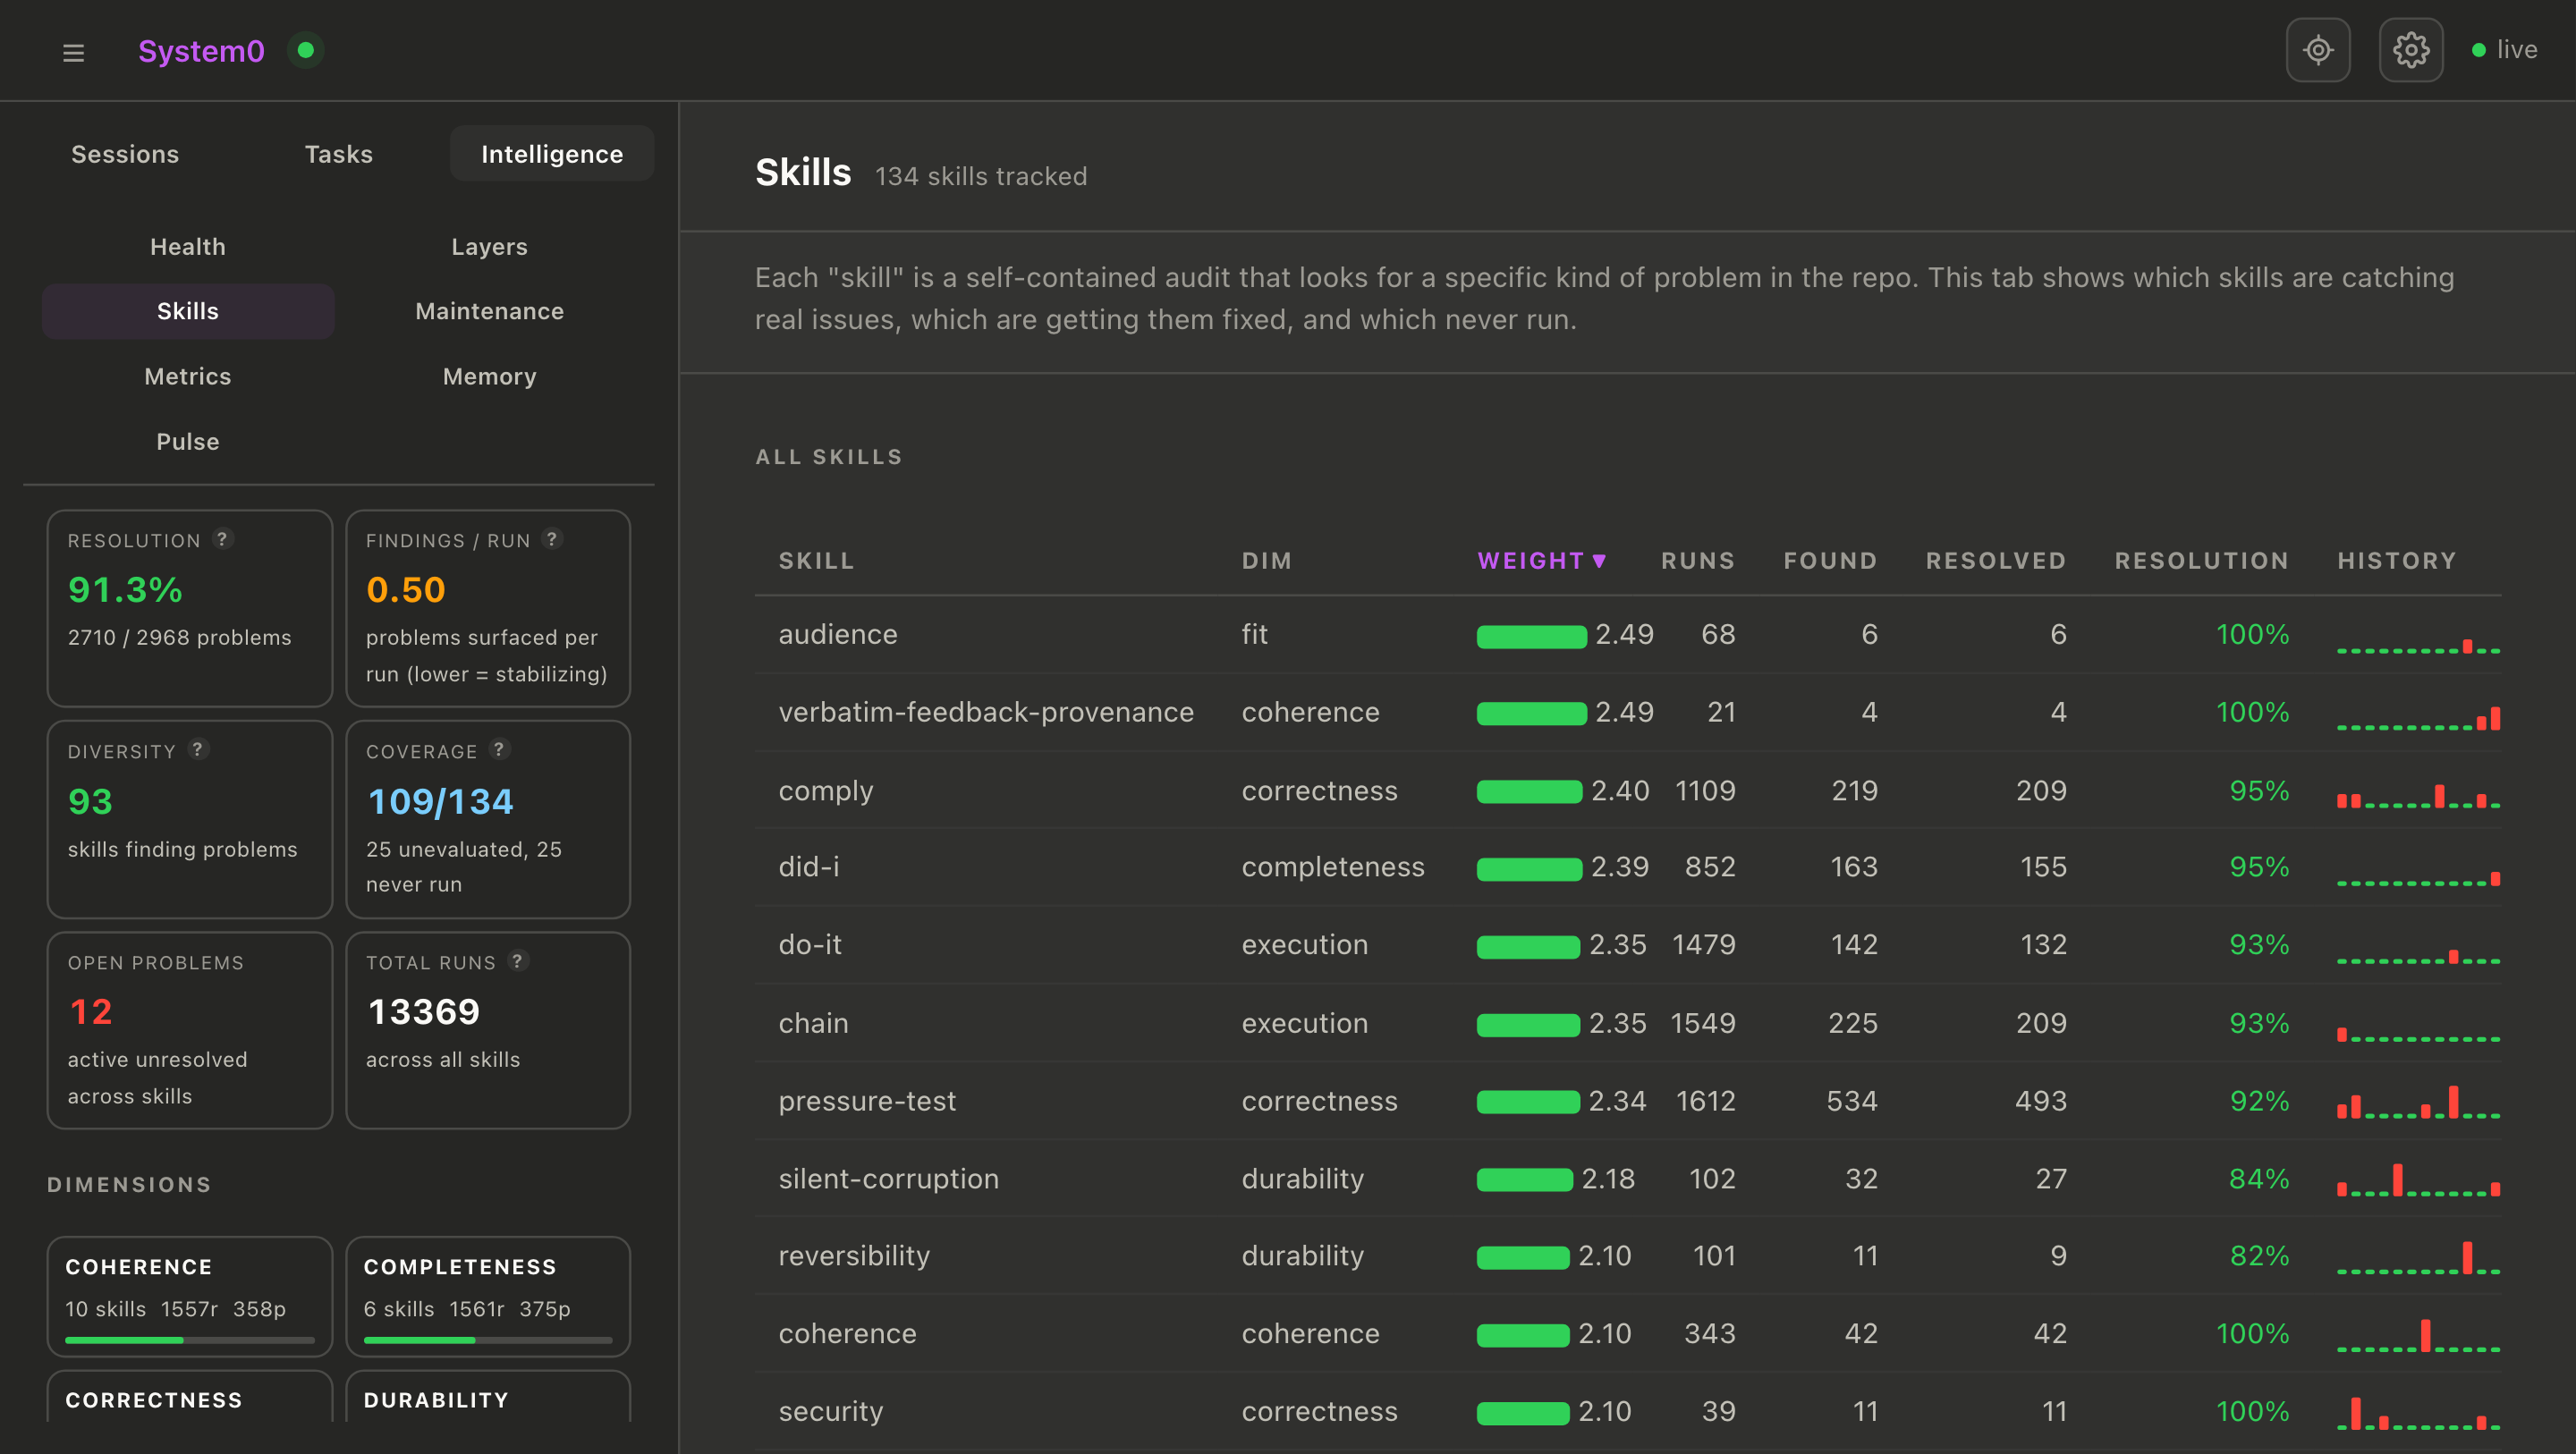Click the focus target icon button
Image resolution: width=2576 pixels, height=1454 pixels.
pos(2318,50)
